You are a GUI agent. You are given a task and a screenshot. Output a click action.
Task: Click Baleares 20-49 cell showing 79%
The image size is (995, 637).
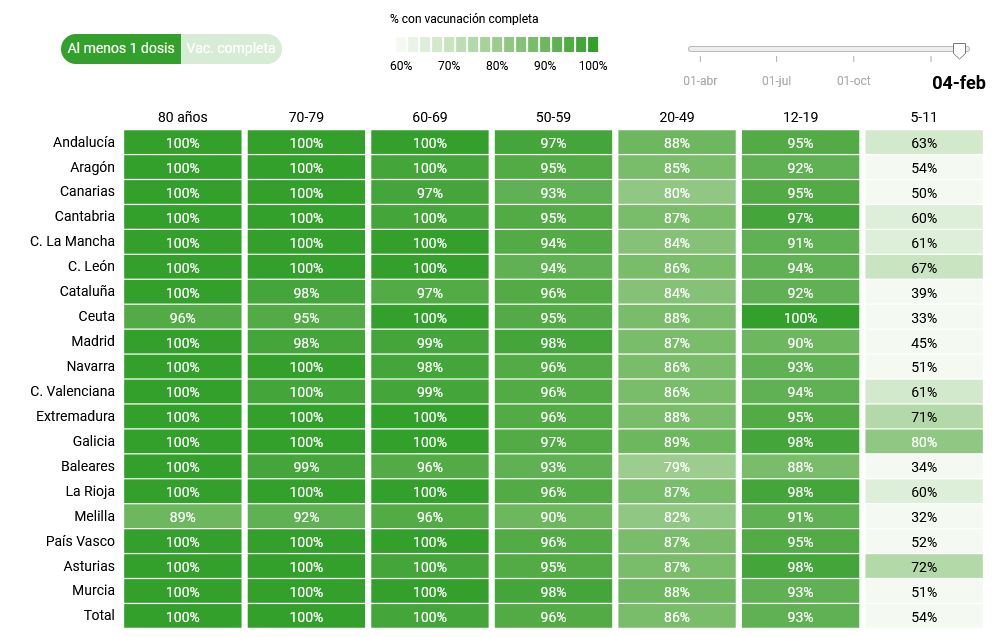coord(677,467)
